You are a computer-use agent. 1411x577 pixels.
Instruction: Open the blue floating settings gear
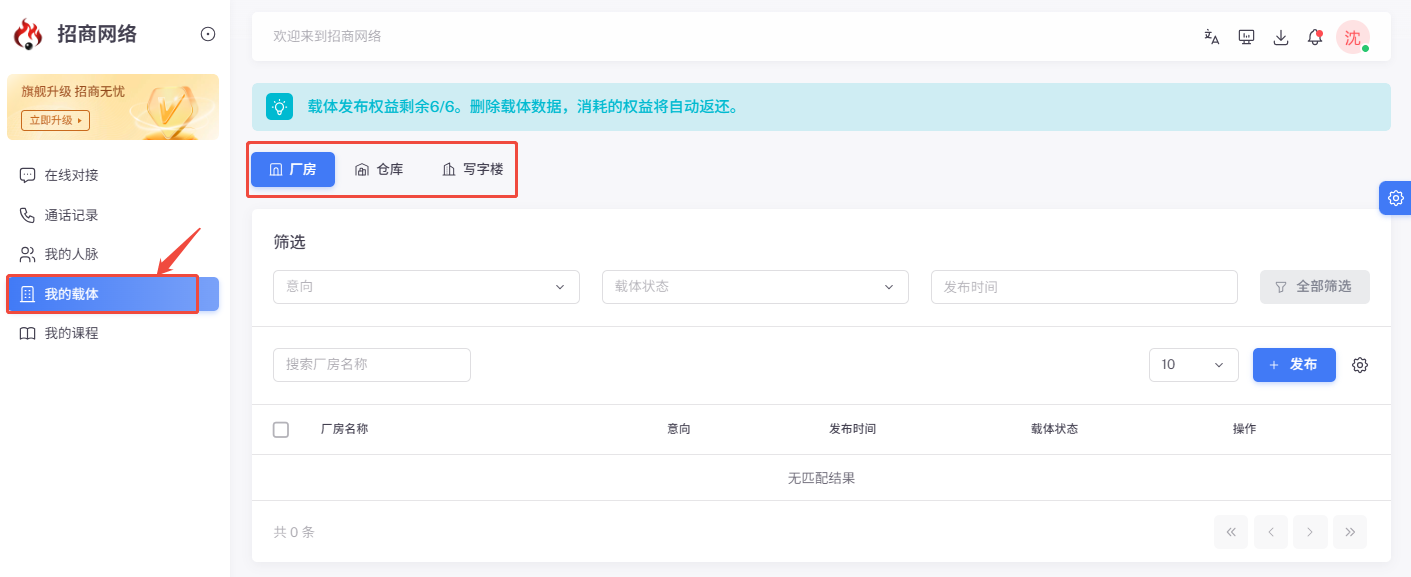tap(1395, 198)
